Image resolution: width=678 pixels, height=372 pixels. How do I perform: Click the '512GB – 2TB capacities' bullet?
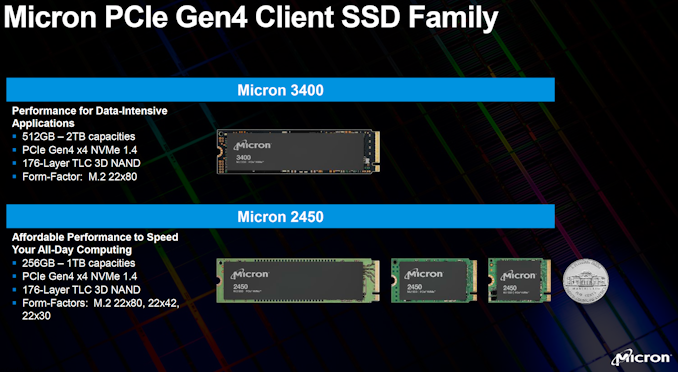tap(79, 137)
